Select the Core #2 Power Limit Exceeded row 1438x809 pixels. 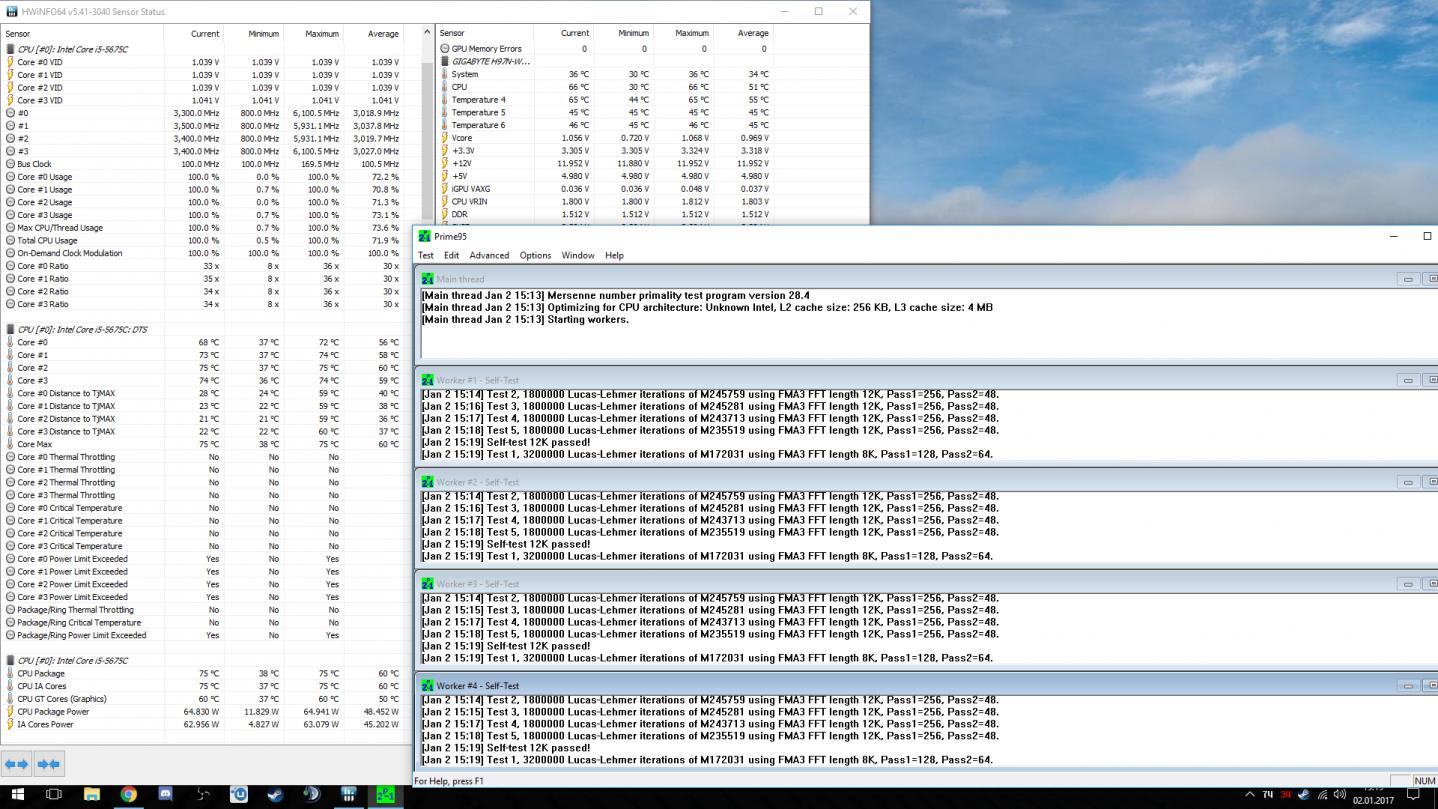pos(203,584)
